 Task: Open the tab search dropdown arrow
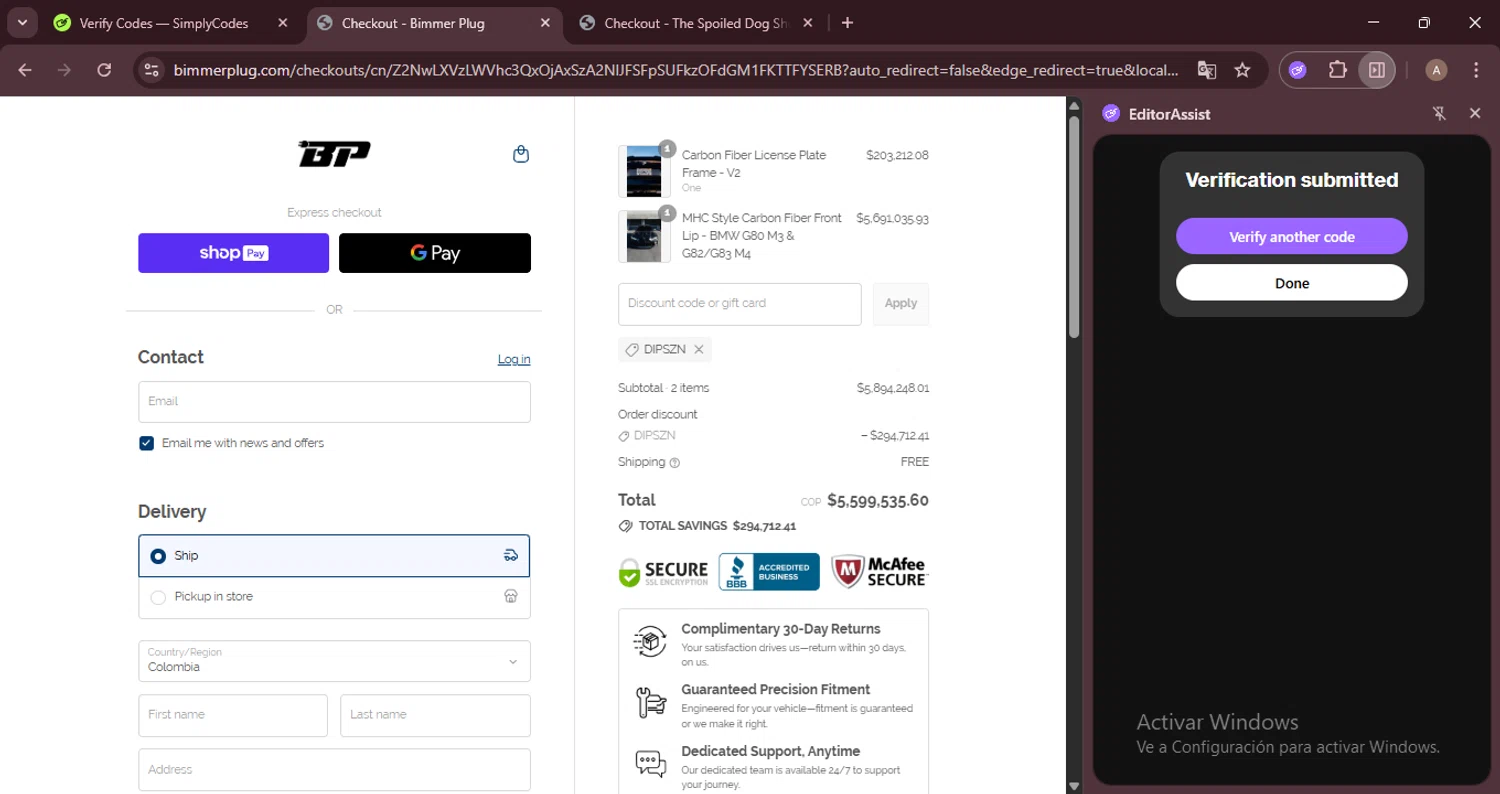(21, 23)
